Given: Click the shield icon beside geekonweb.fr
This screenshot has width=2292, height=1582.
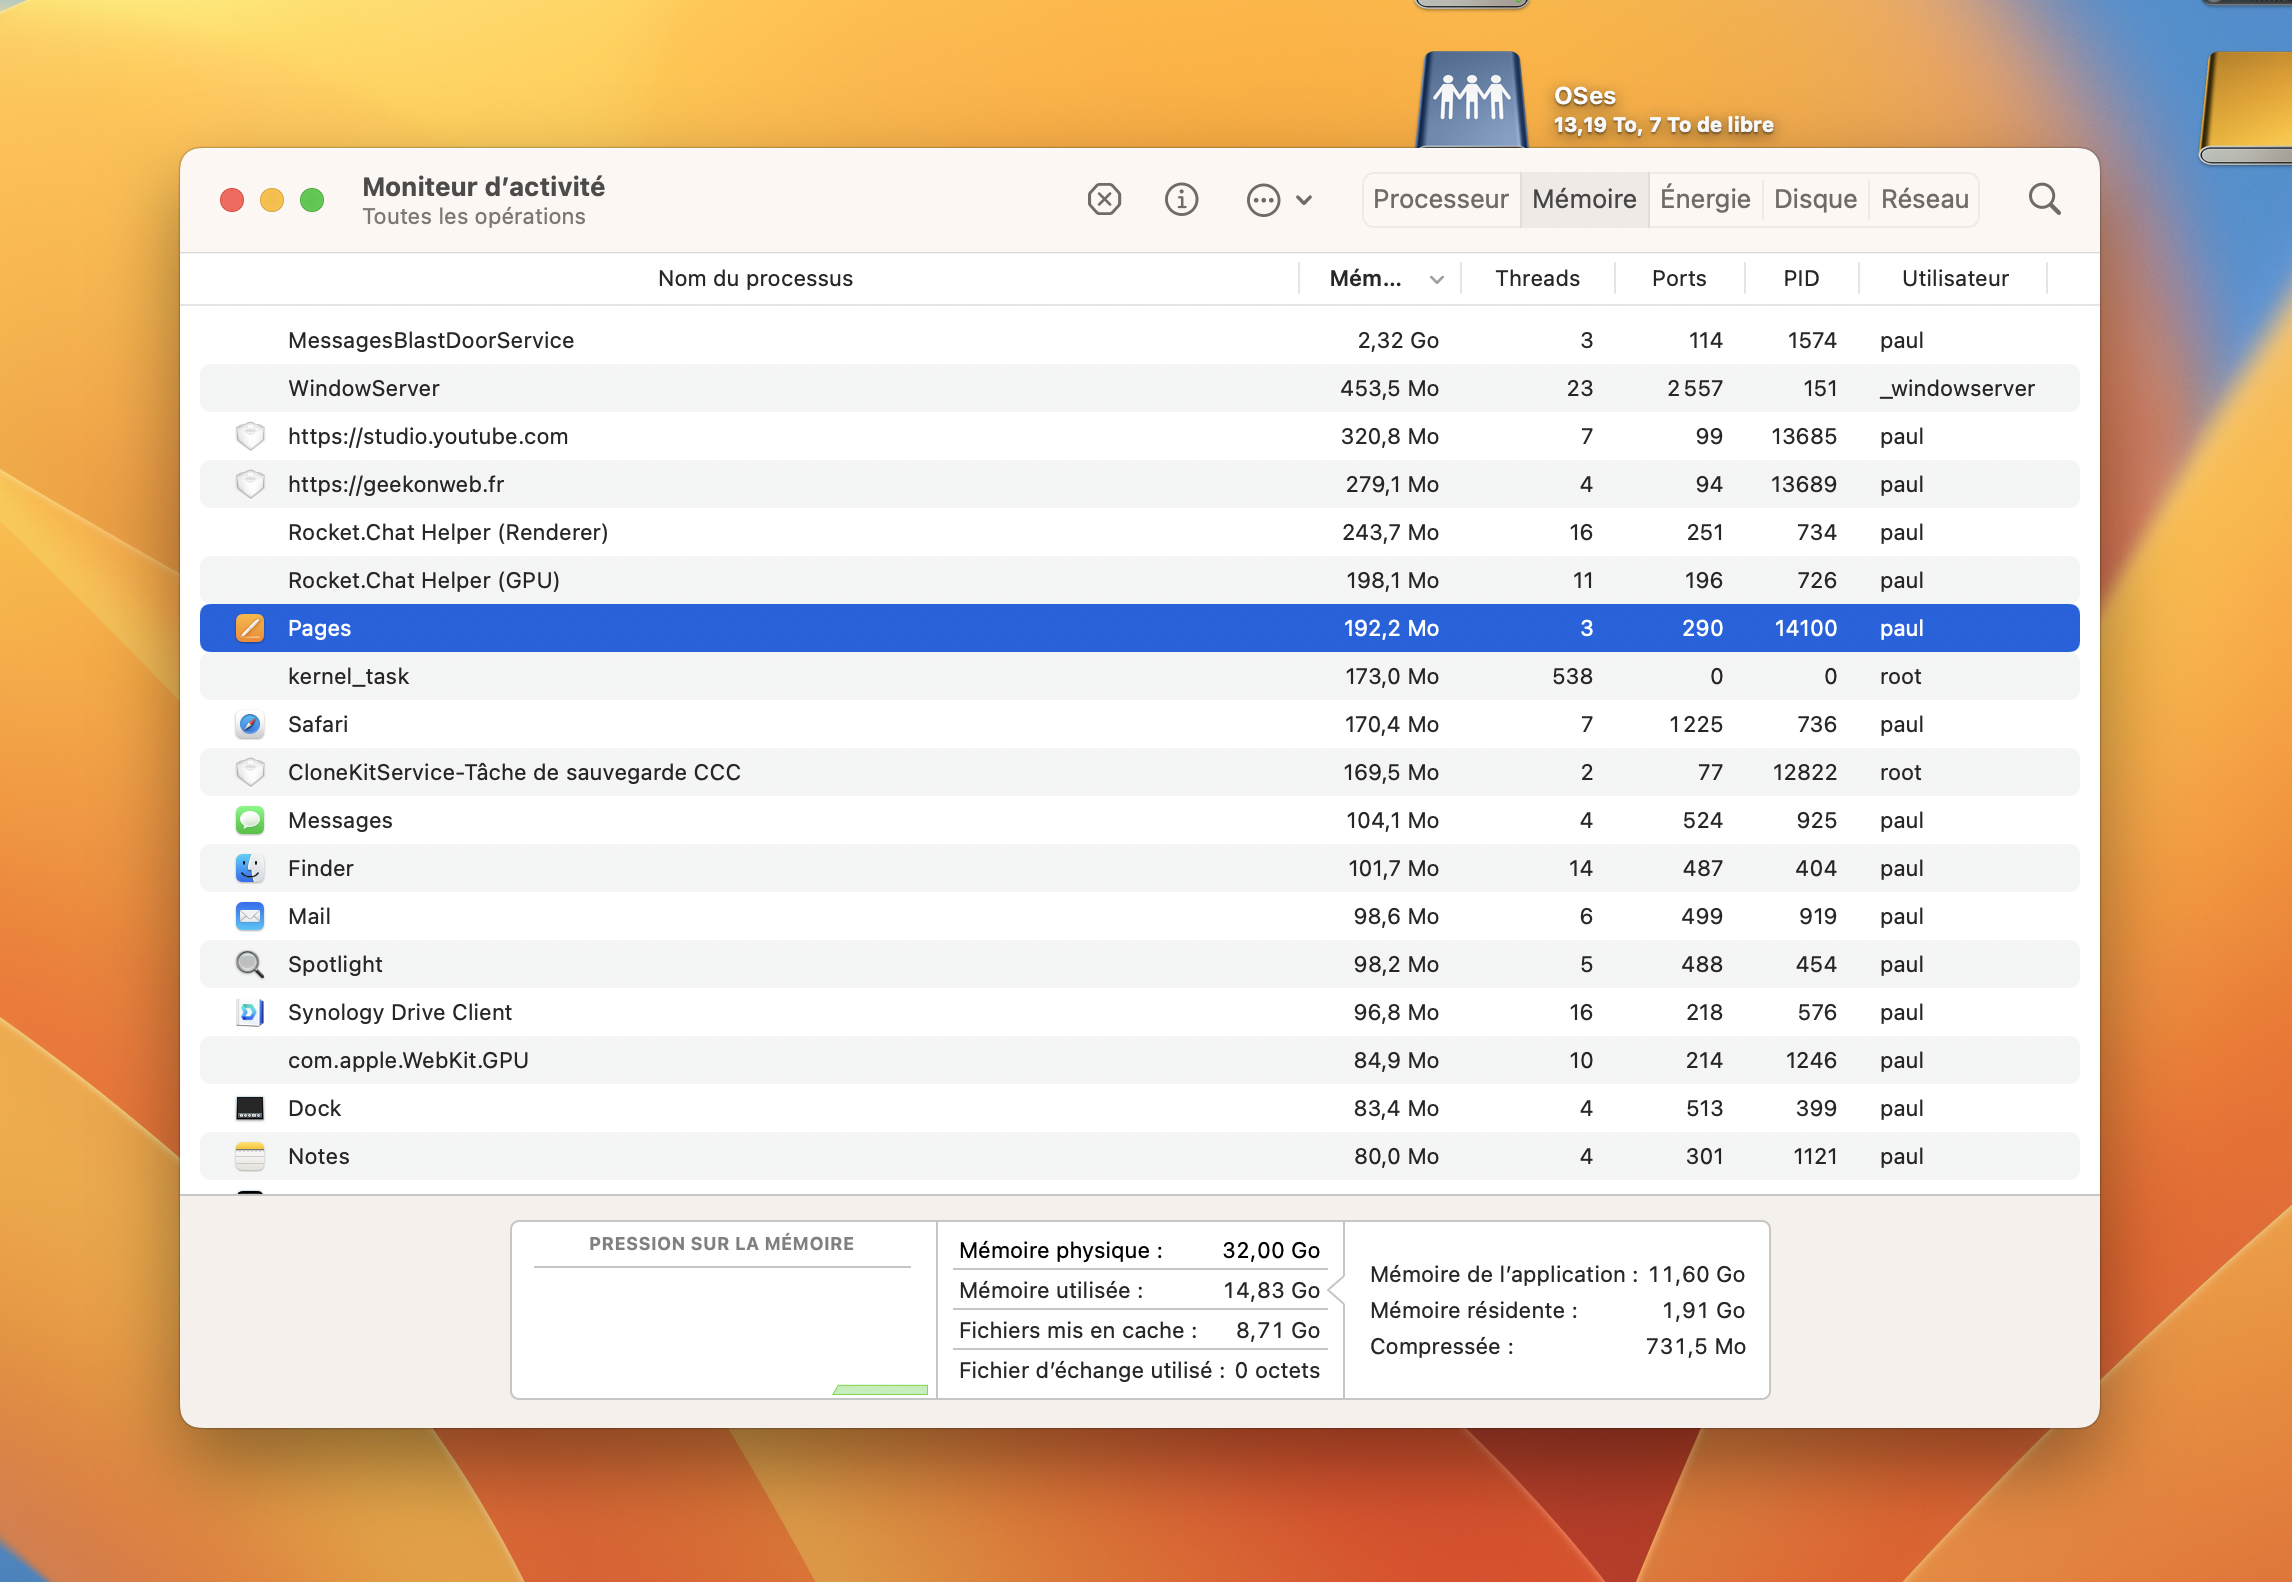Looking at the screenshot, I should click(250, 484).
